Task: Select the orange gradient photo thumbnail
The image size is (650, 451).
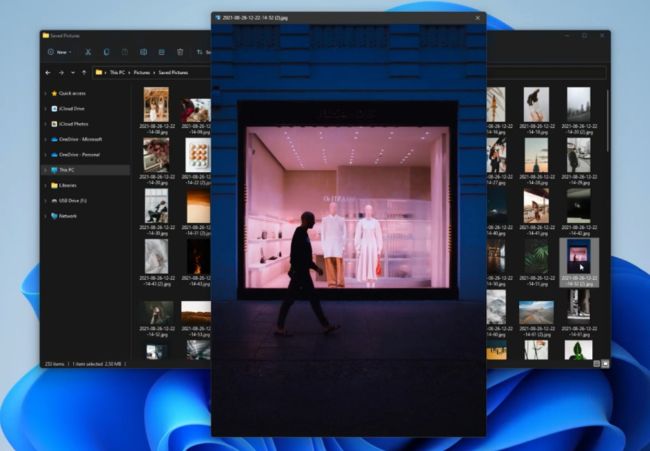Action: point(198,206)
